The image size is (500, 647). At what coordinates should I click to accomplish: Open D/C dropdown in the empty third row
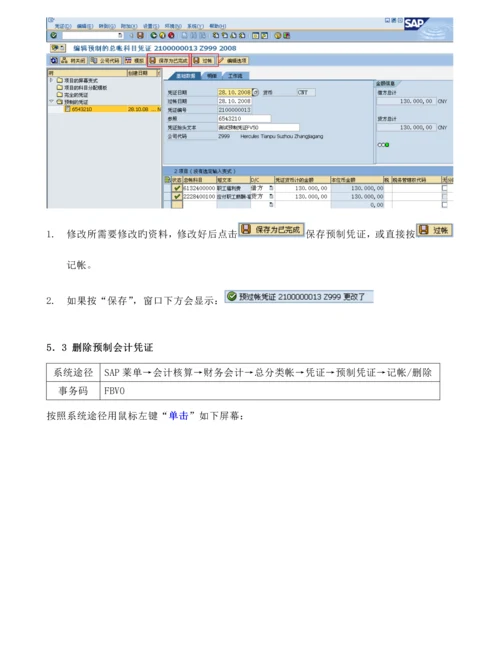[x=271, y=205]
